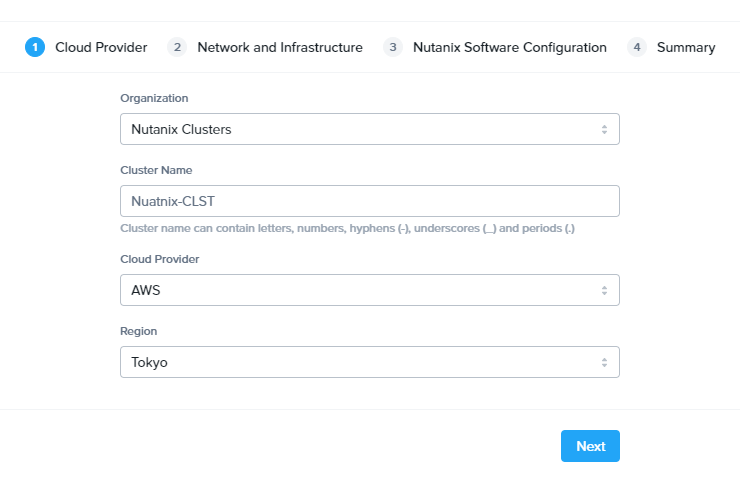Click the Region field label
Screen dimensions: 740x477
click(138, 331)
